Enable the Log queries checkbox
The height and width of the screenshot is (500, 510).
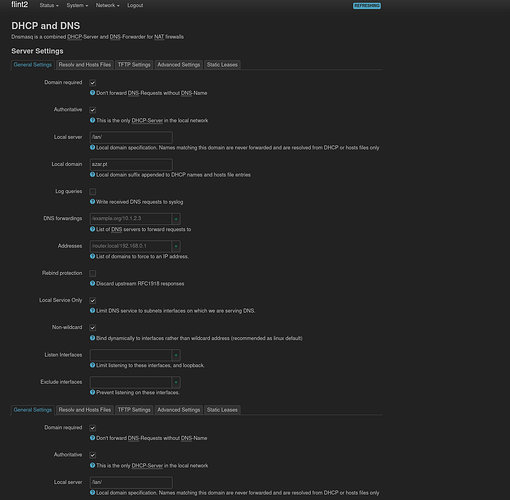click(93, 192)
